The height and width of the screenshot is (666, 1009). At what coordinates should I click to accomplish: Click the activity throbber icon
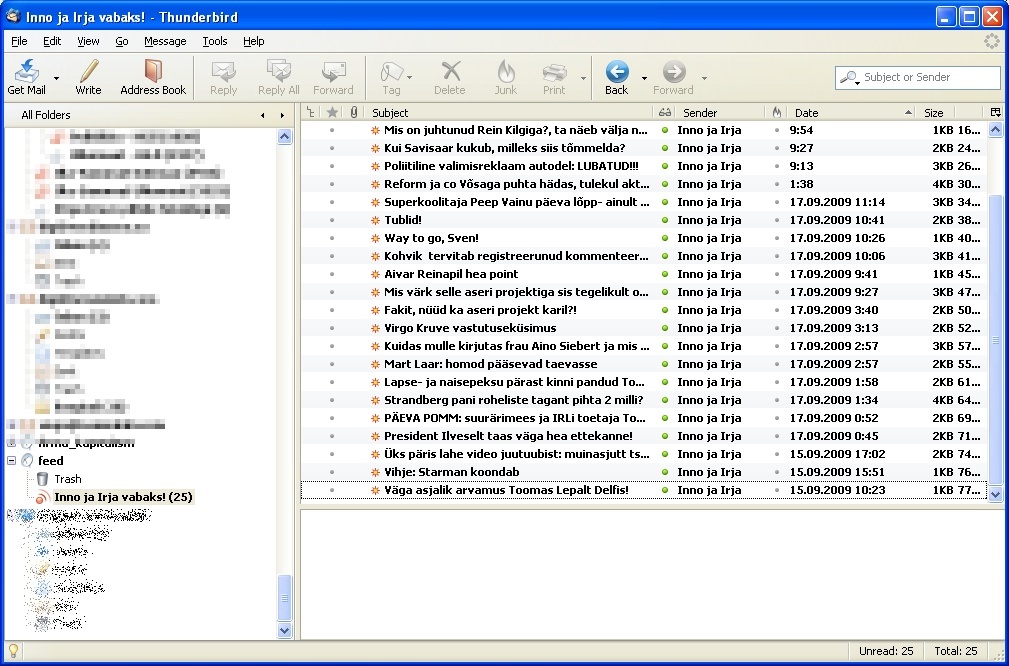[x=992, y=41]
